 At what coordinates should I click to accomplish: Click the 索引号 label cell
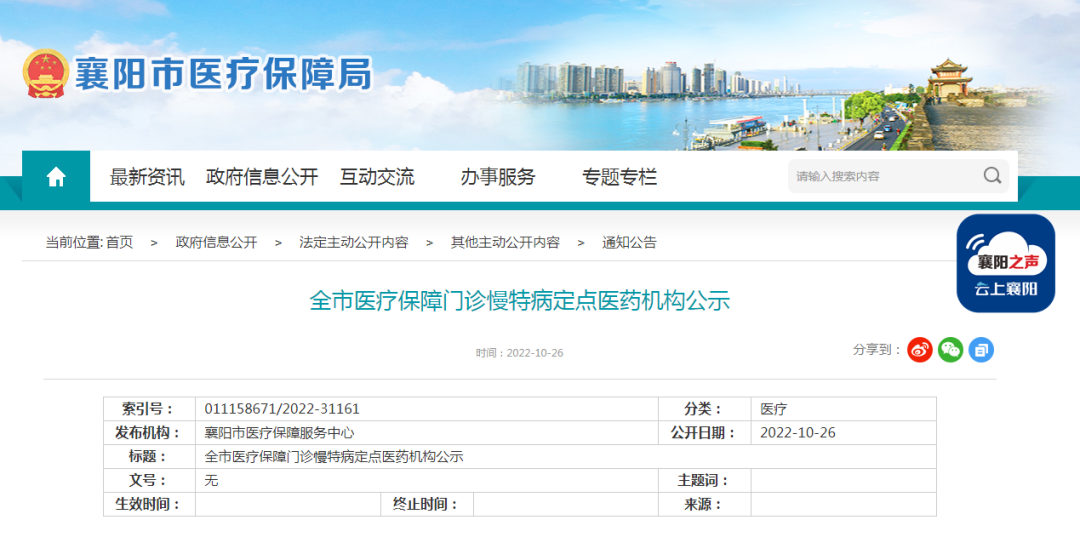click(x=149, y=409)
